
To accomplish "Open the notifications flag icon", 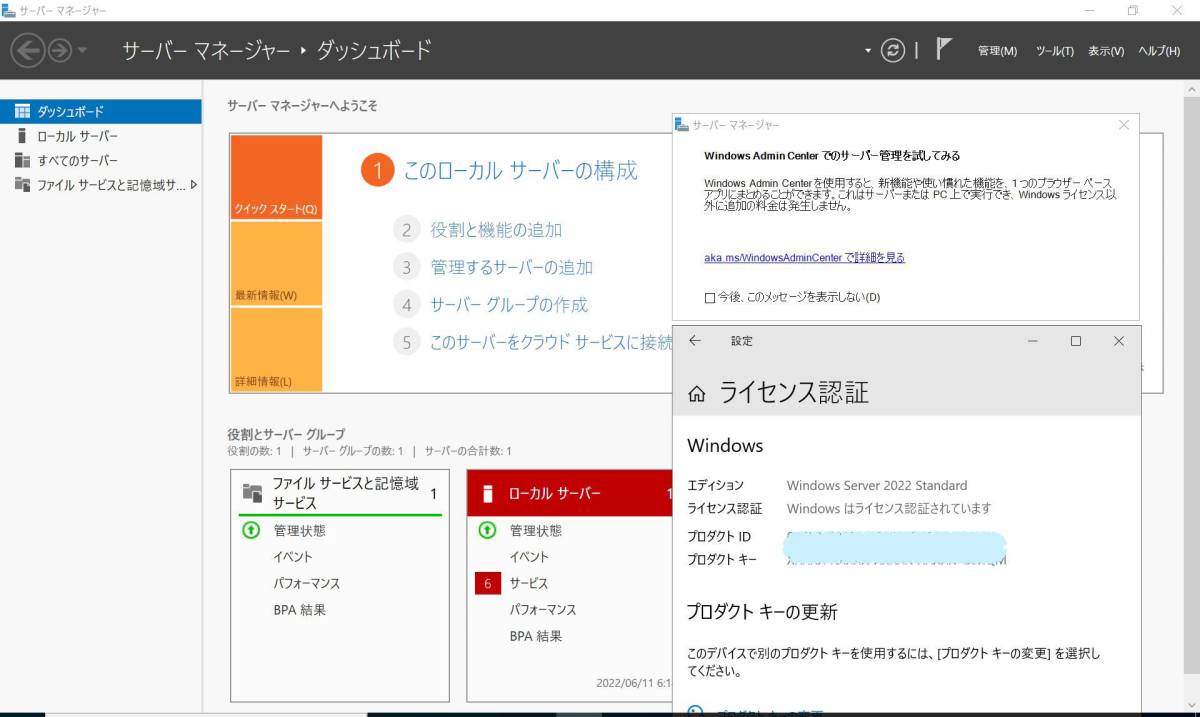I will [943, 49].
